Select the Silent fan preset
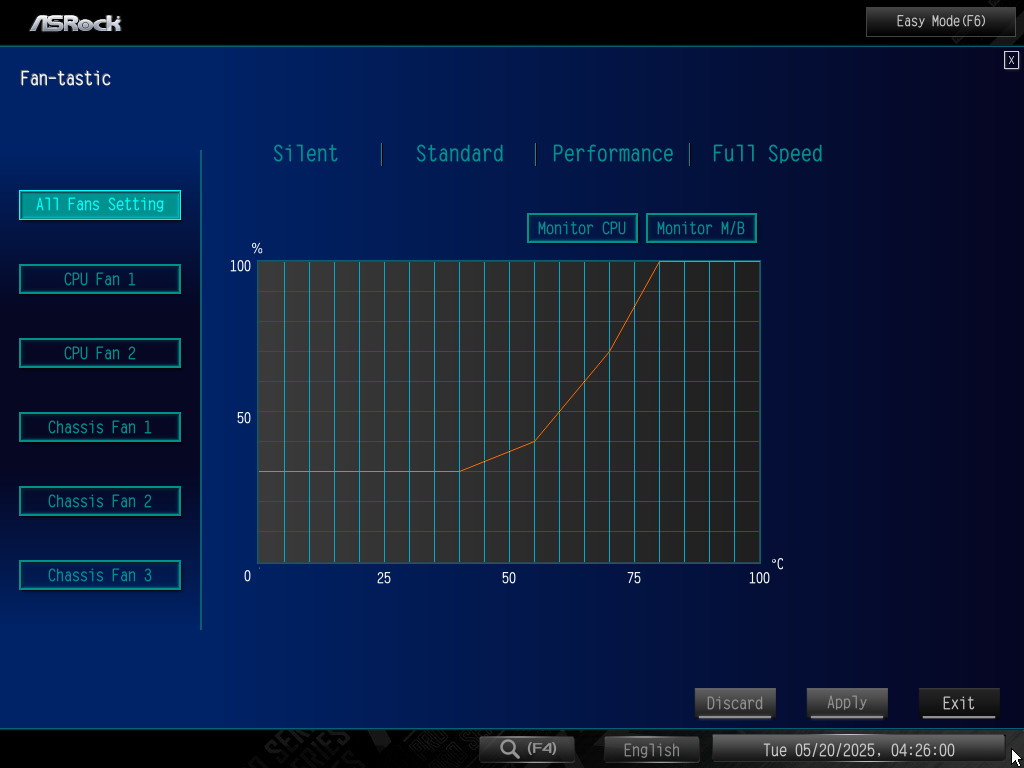 (x=306, y=153)
